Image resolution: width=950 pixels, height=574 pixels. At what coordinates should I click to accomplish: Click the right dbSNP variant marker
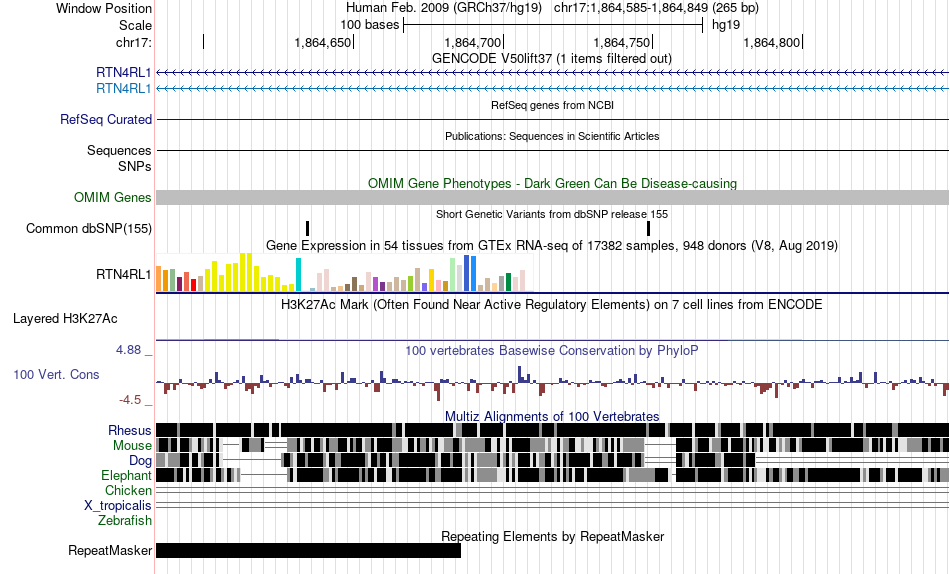[648, 229]
